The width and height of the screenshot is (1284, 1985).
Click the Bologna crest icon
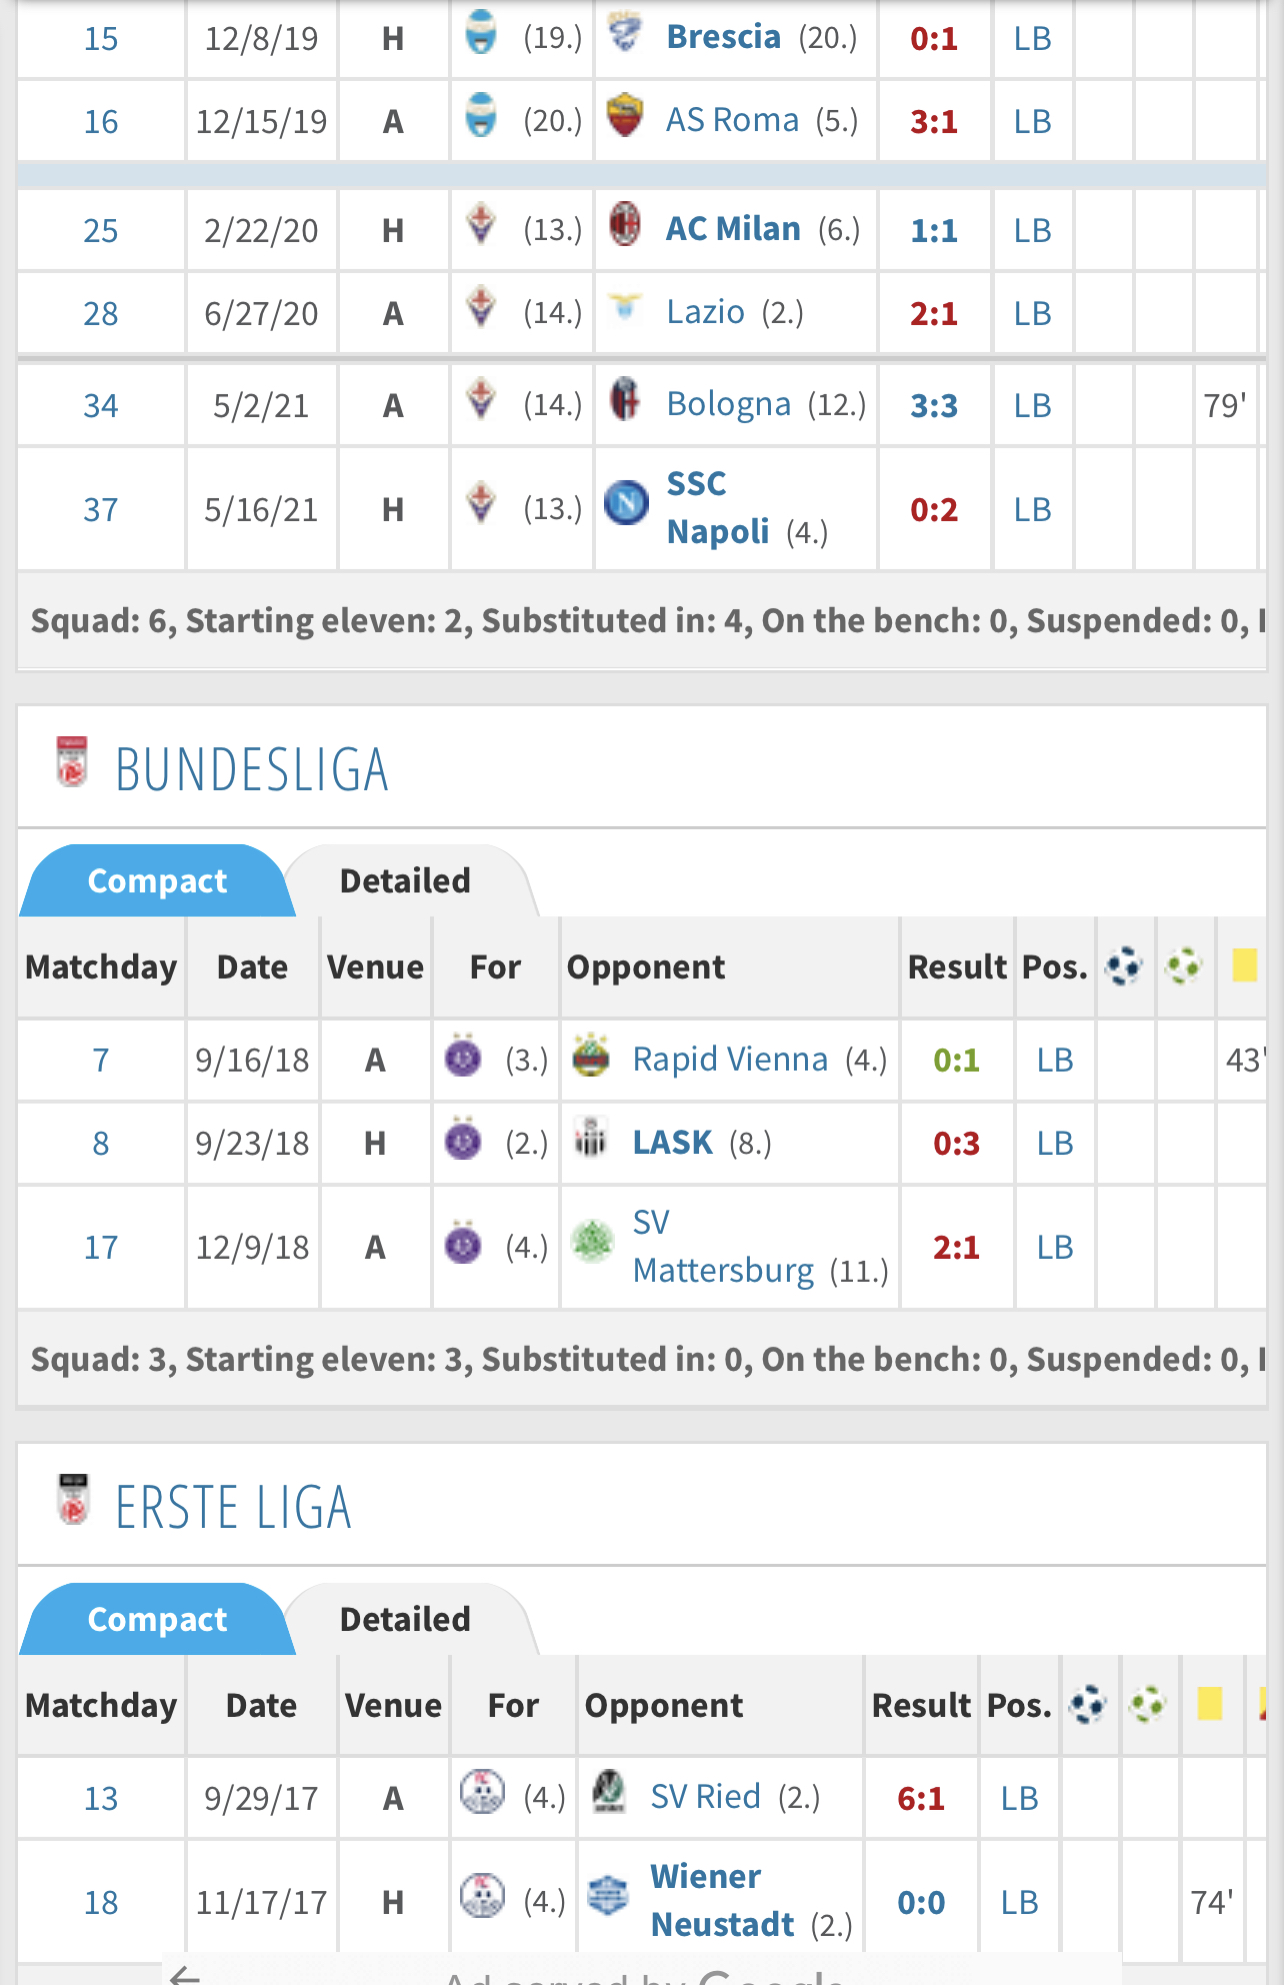[x=625, y=400]
